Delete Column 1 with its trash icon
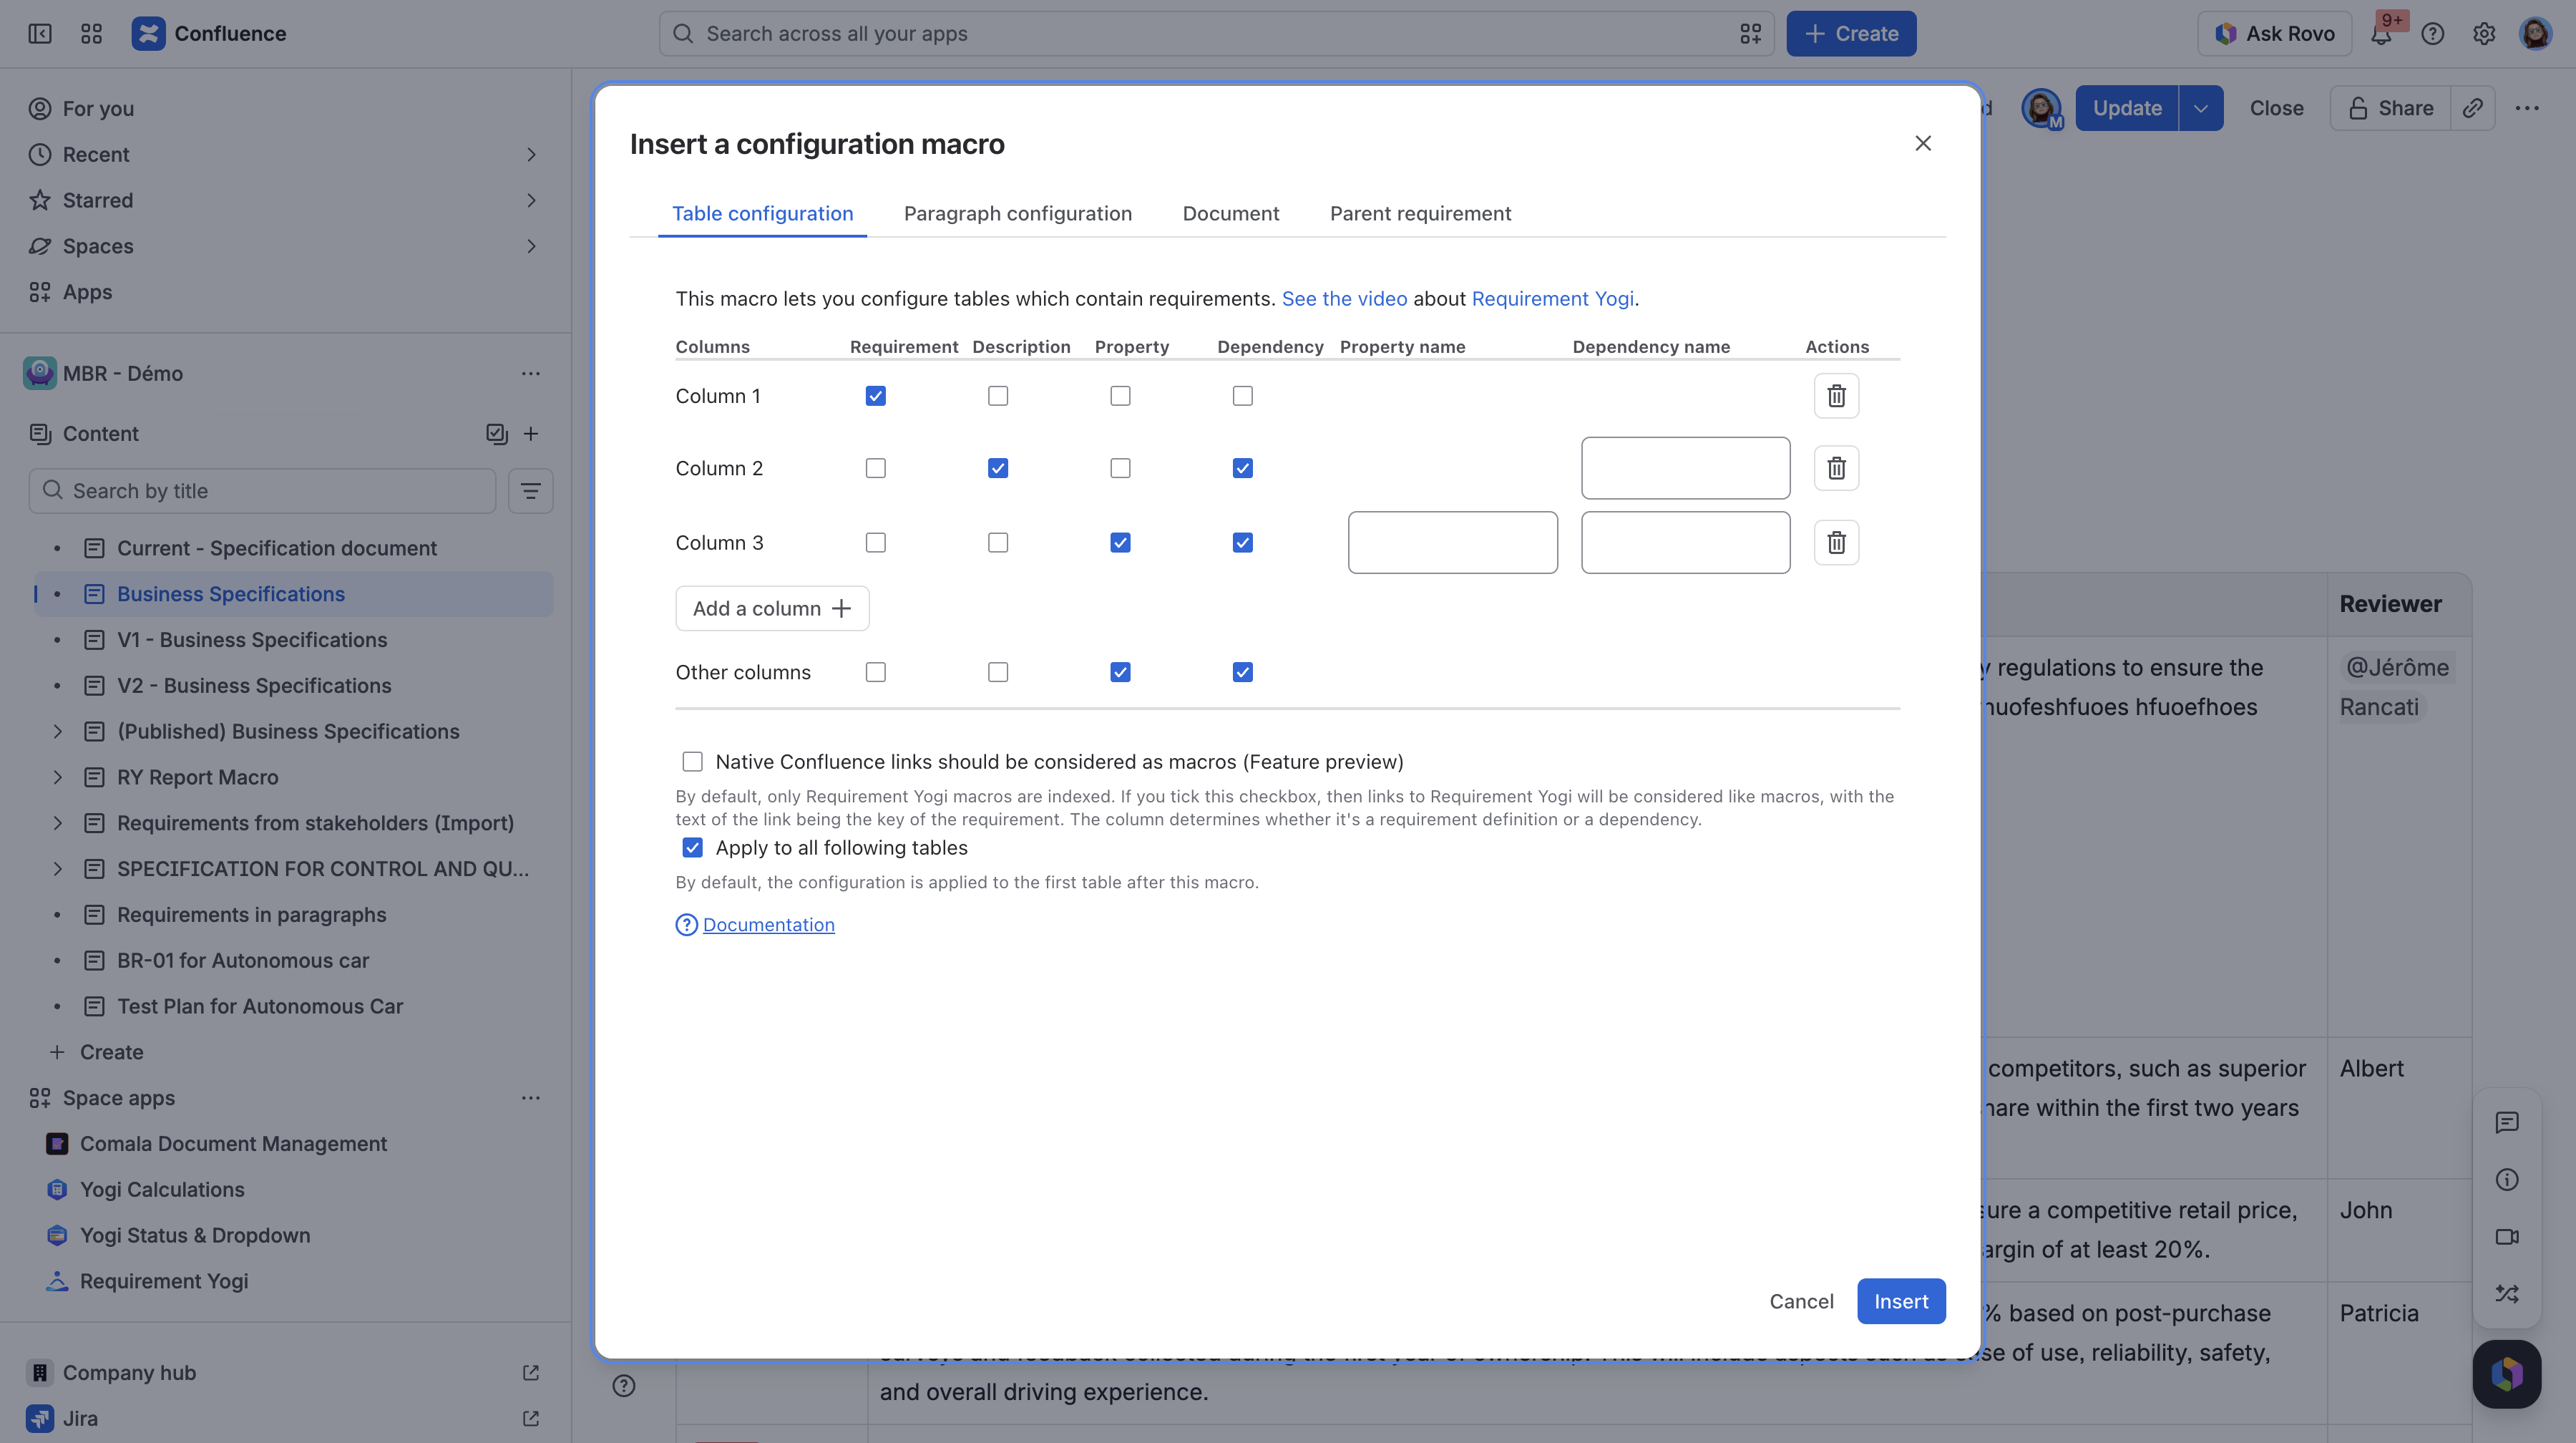Screen dimensions: 2576x1443 [x=1836, y=396]
